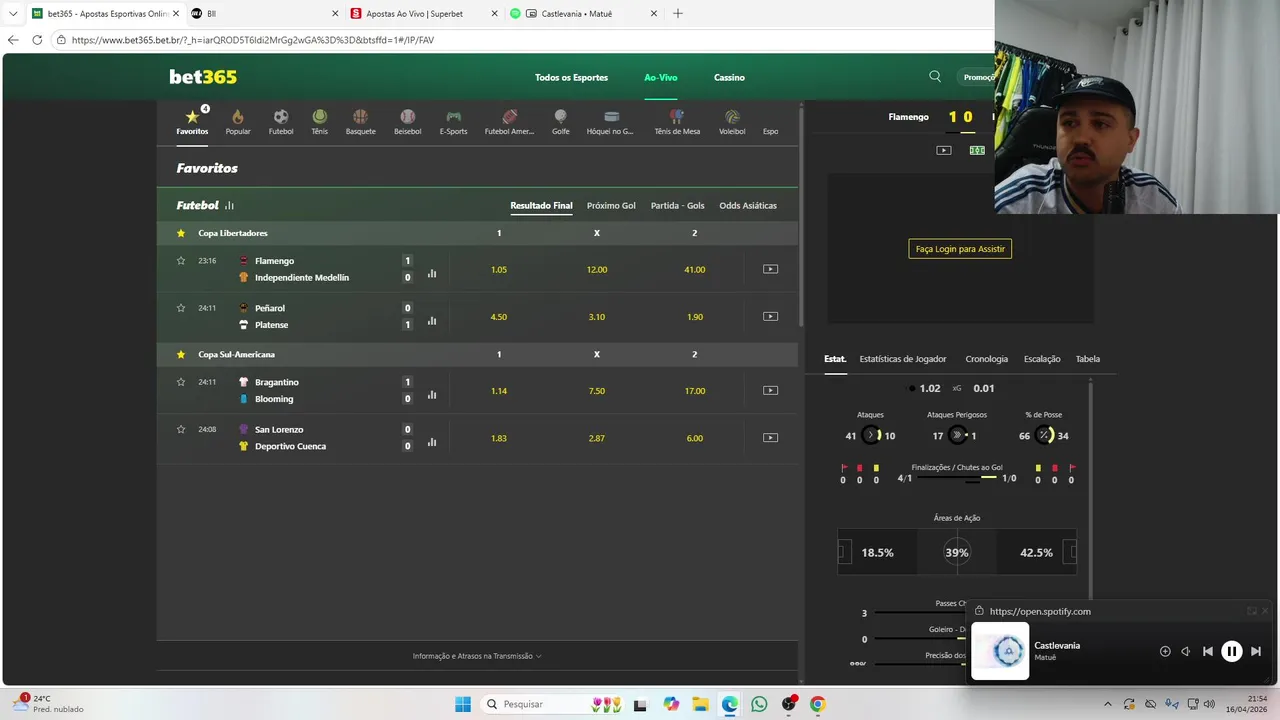Switch to Castlevania Matué browser tab

click(583, 14)
